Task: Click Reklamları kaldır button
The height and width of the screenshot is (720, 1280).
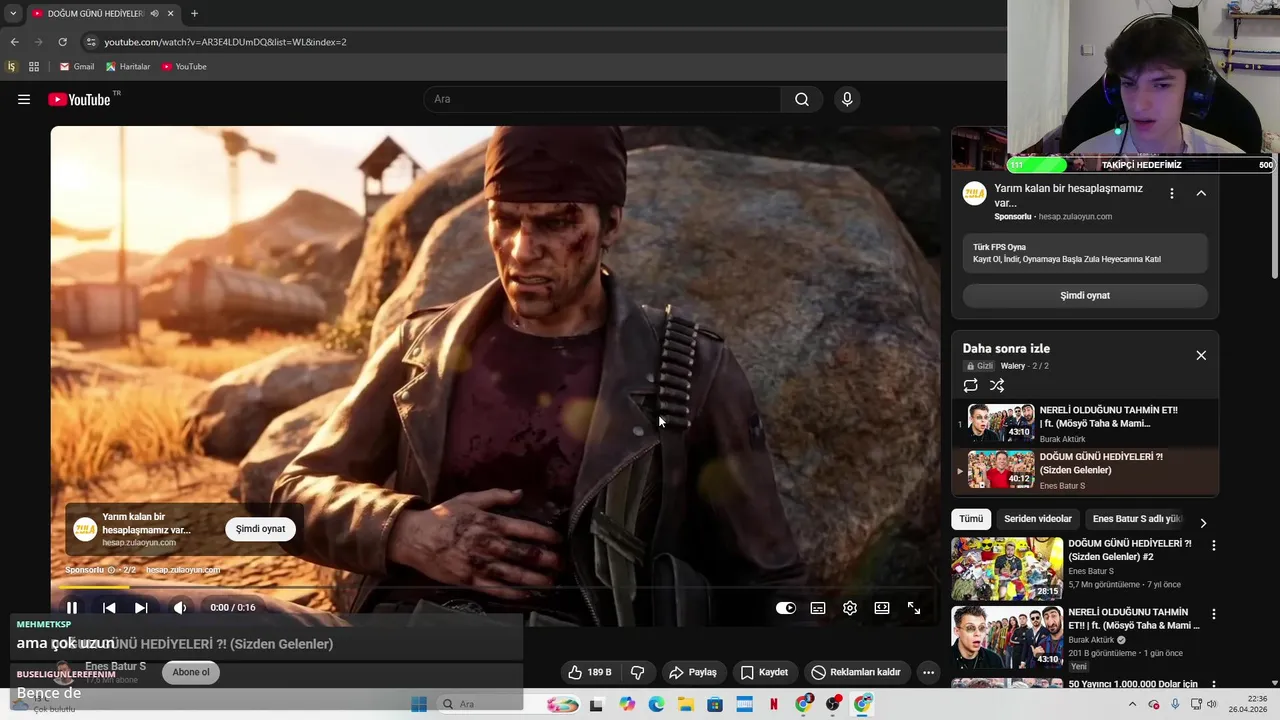Action: pos(856,672)
